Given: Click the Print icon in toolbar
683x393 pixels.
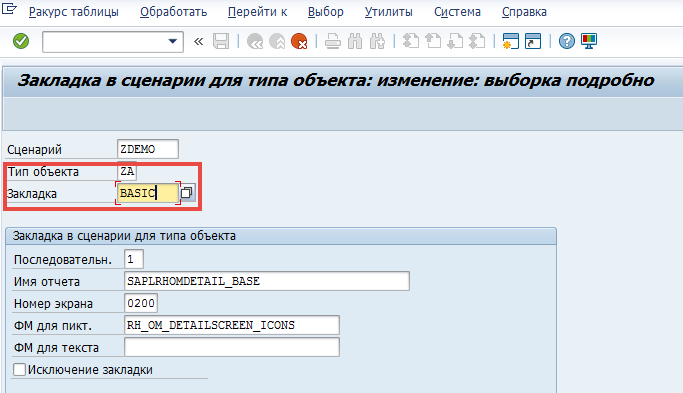Looking at the screenshot, I should pyautogui.click(x=333, y=41).
